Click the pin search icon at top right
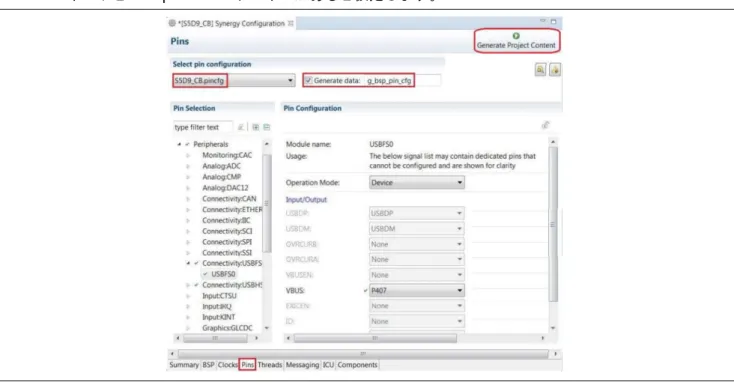The image size is (734, 388). (x=540, y=70)
